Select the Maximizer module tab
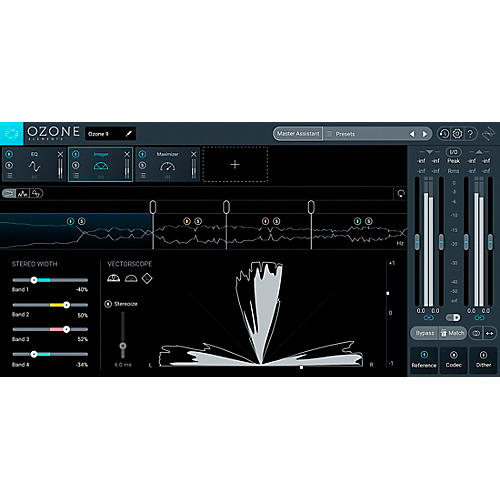Viewport: 500px width, 500px height. click(168, 164)
